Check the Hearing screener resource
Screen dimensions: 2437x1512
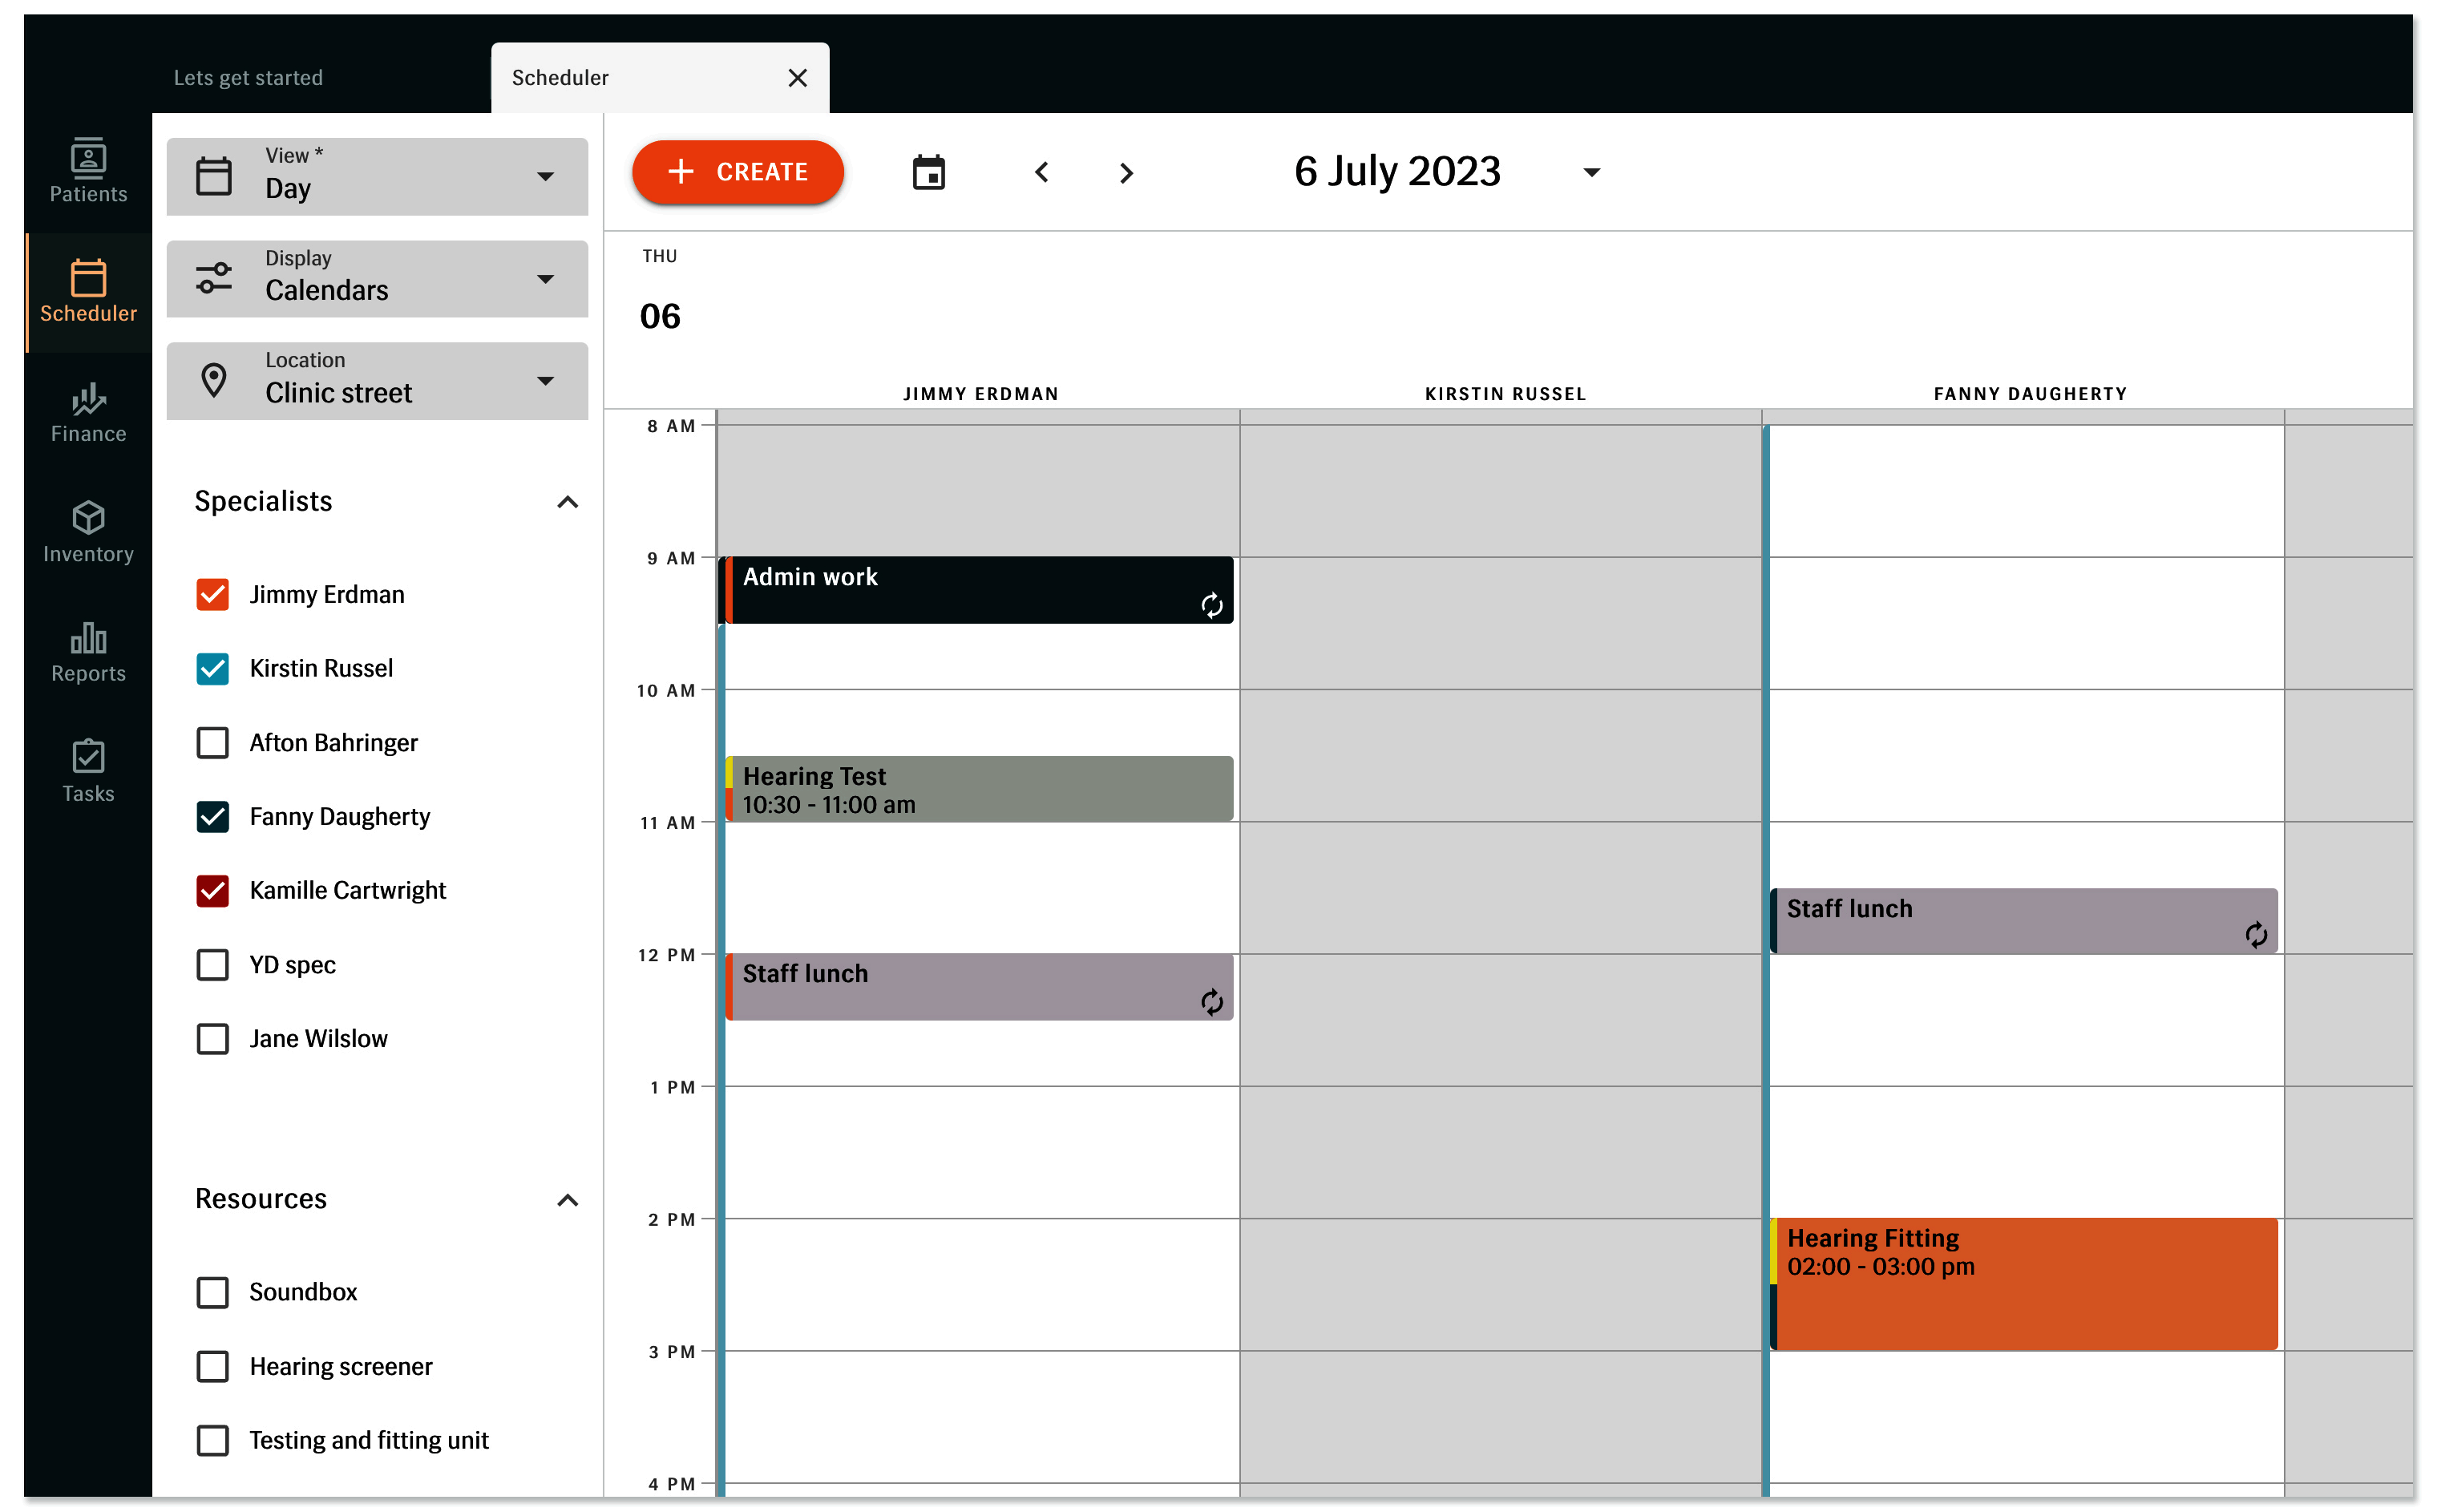[212, 1366]
